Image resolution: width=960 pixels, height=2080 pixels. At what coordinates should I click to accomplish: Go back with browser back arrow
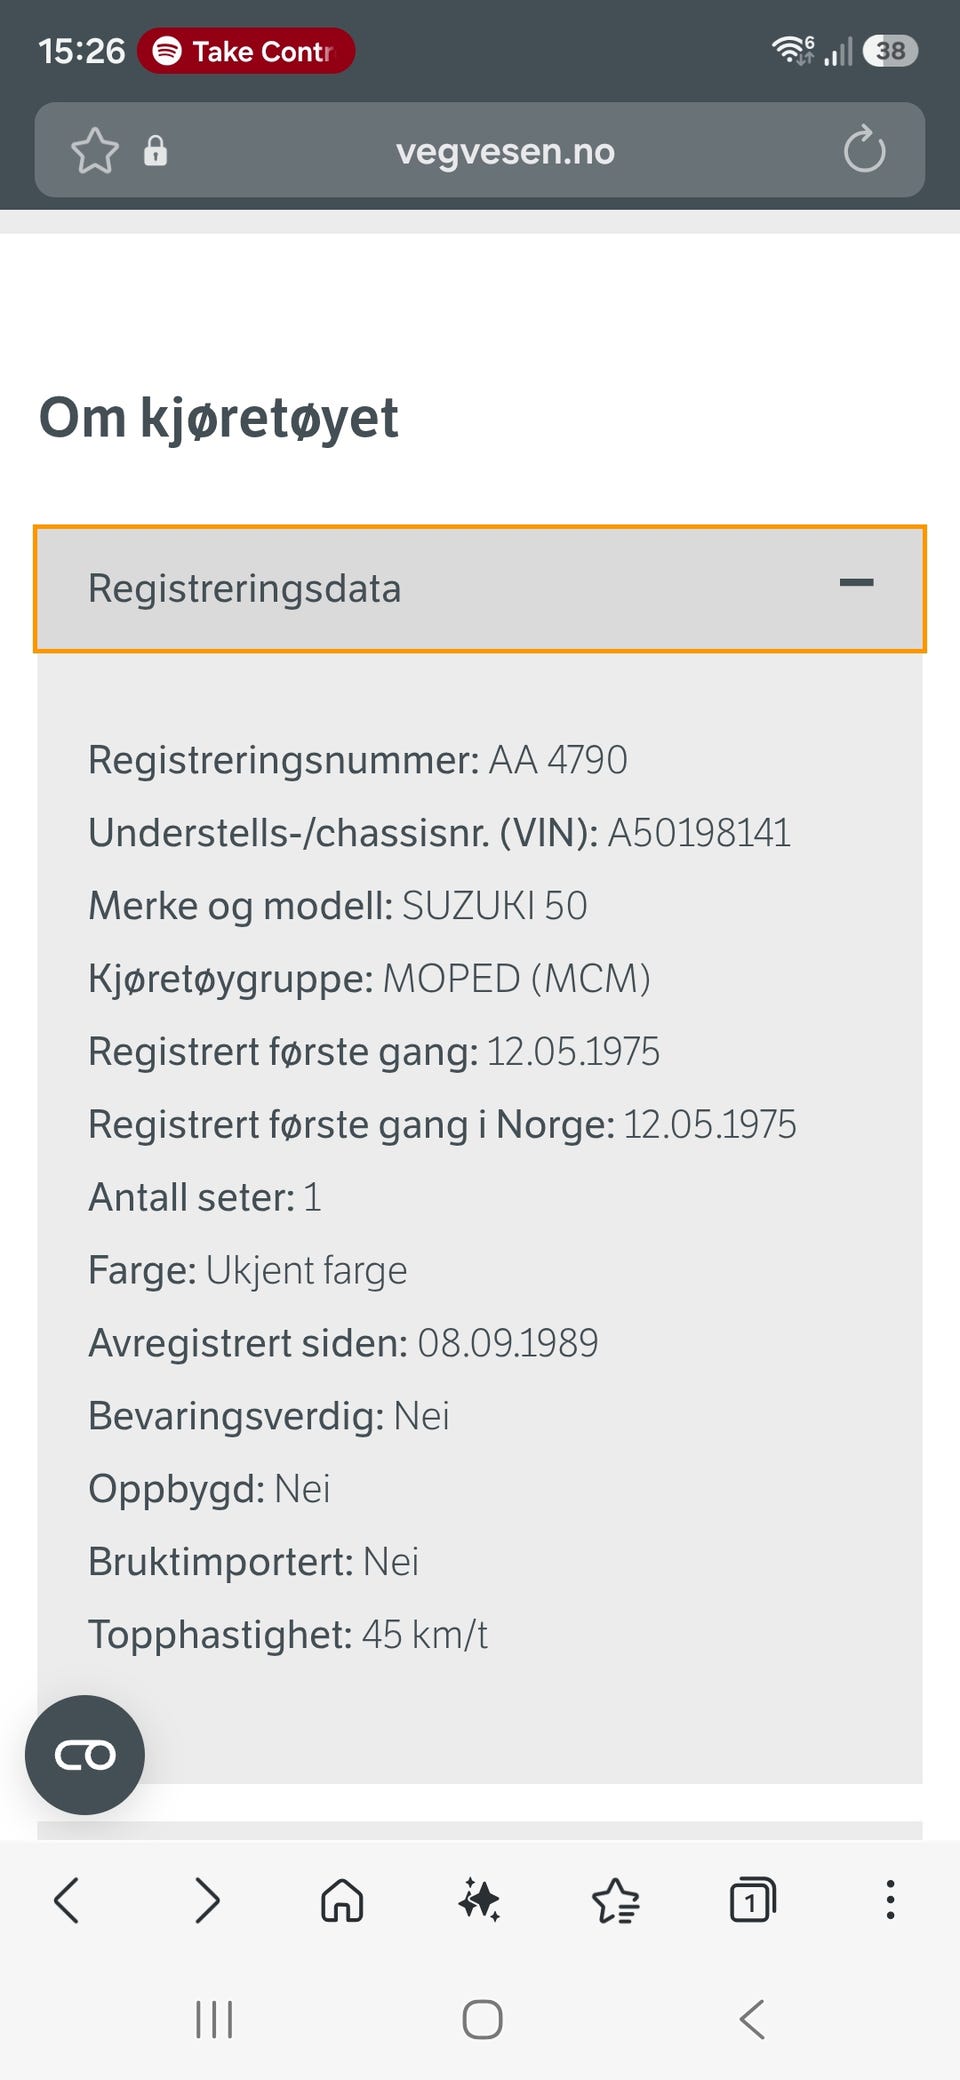click(x=67, y=1900)
